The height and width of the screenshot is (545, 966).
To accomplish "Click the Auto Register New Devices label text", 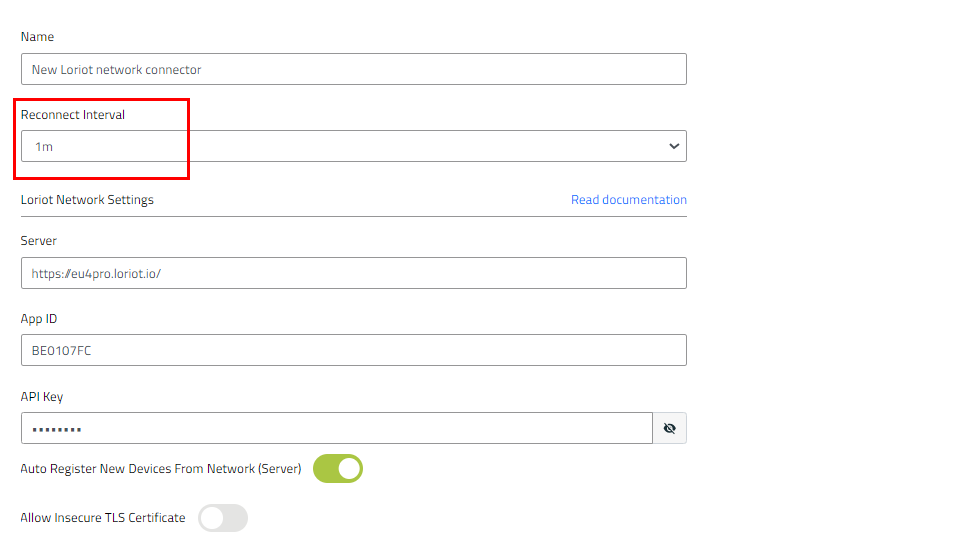I will (x=160, y=468).
